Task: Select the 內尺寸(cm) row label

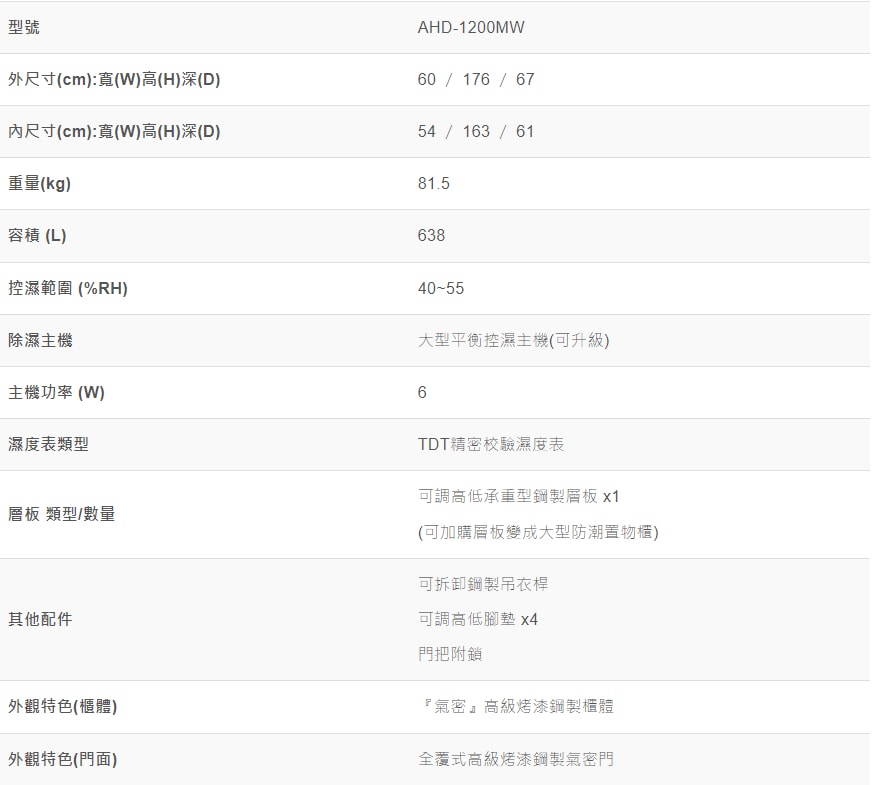Action: [x=114, y=131]
